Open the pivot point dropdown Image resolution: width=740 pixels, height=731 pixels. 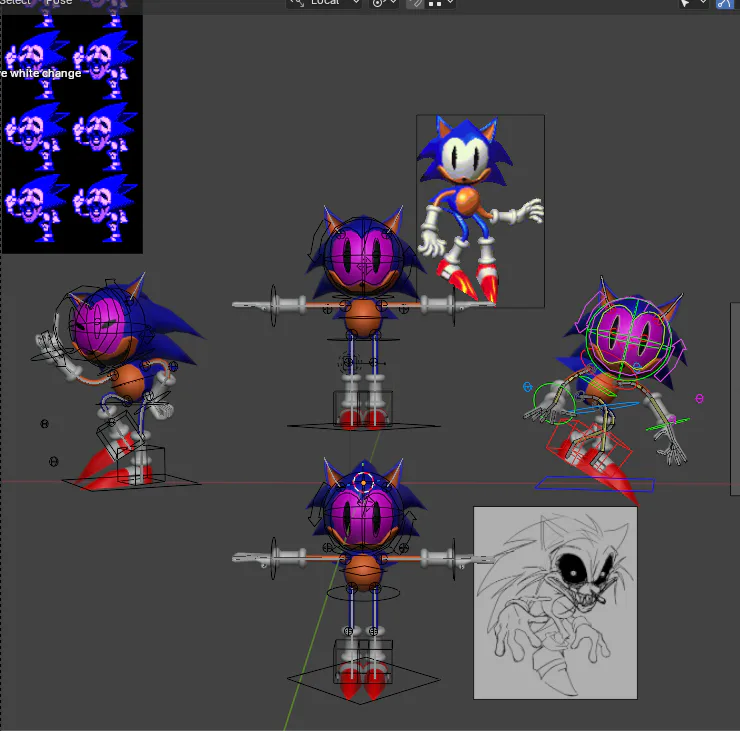point(384,3)
